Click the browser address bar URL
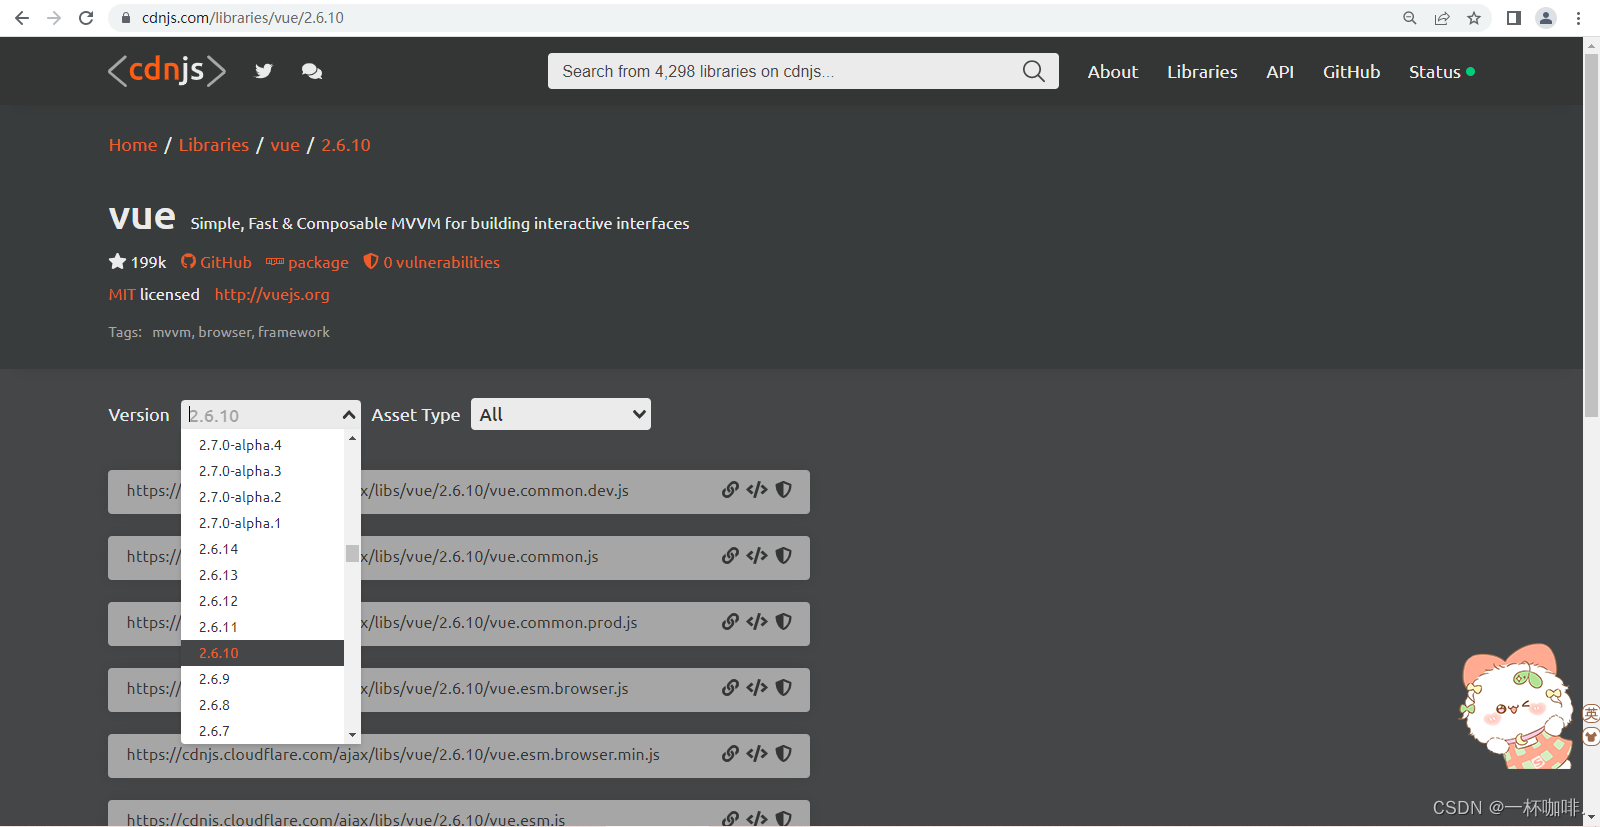 point(243,18)
